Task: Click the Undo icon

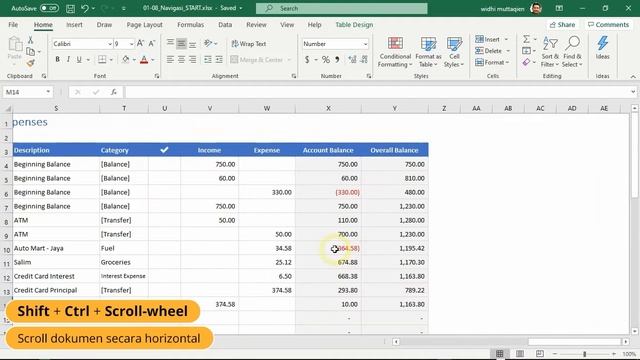Action: 84,8
